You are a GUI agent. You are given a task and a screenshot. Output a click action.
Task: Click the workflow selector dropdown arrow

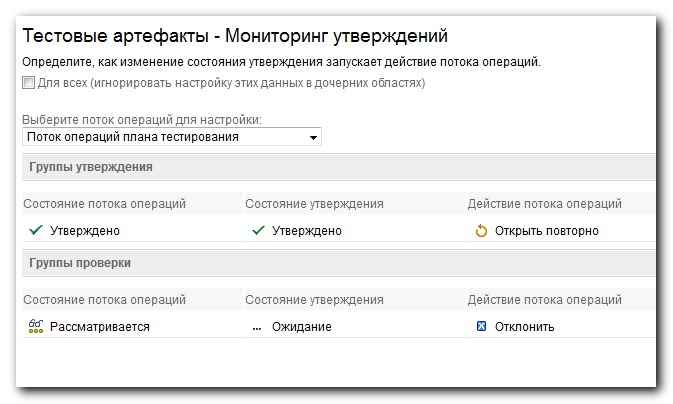(x=313, y=138)
